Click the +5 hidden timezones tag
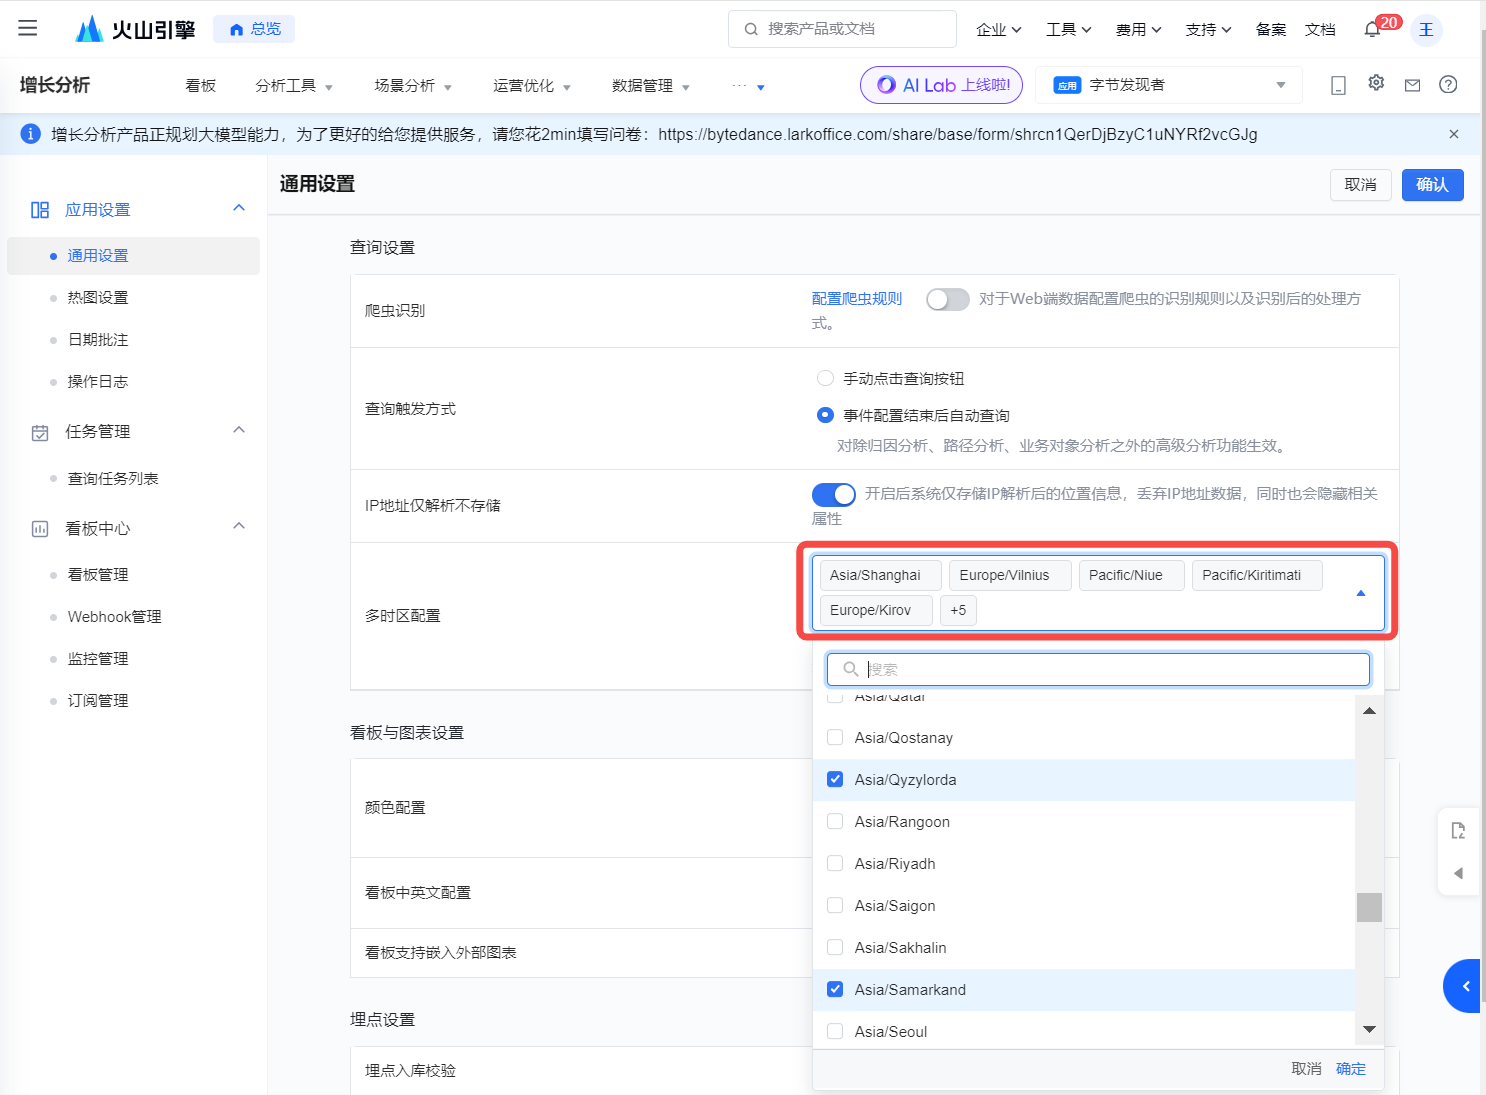Viewport: 1486px width, 1095px height. [x=958, y=610]
